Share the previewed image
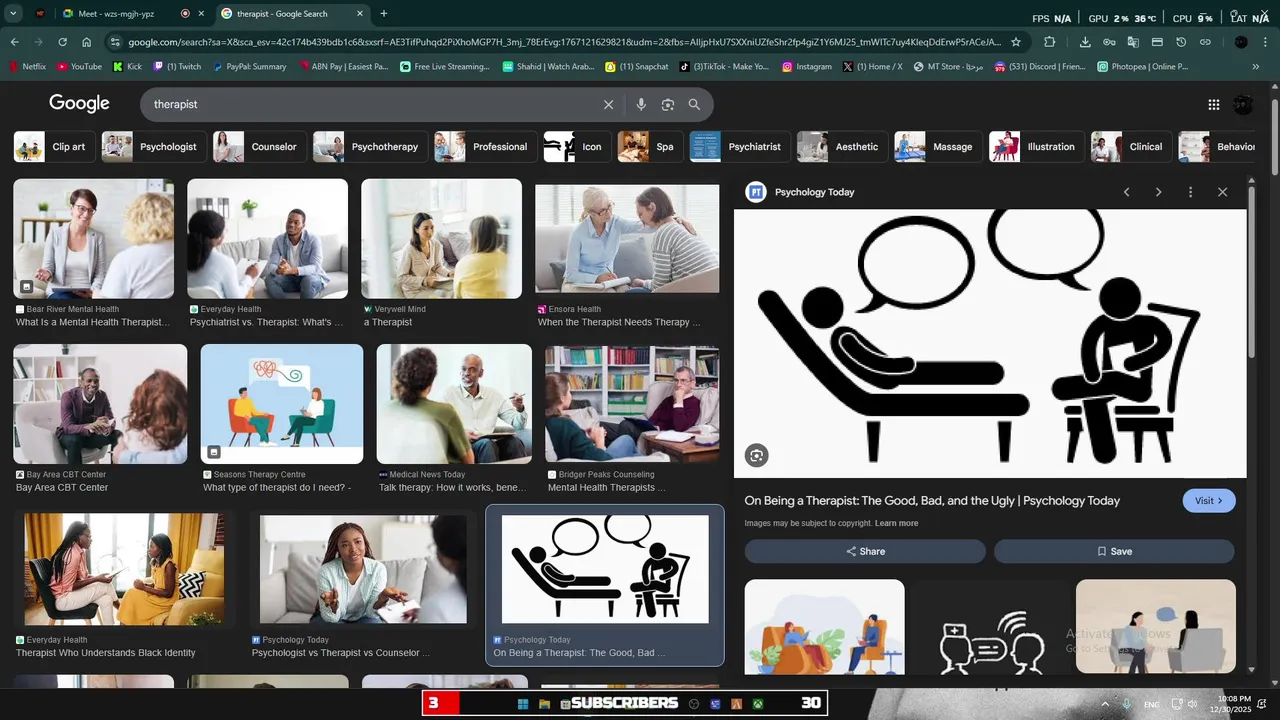This screenshot has height=720, width=1280. click(x=865, y=551)
